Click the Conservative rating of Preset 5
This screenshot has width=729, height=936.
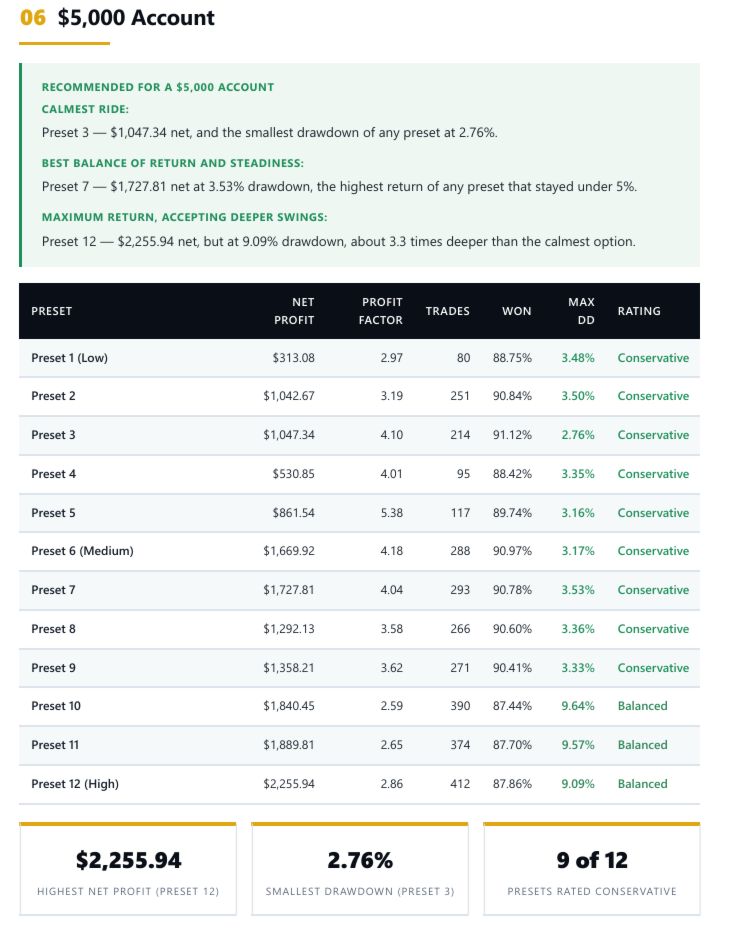(x=653, y=513)
